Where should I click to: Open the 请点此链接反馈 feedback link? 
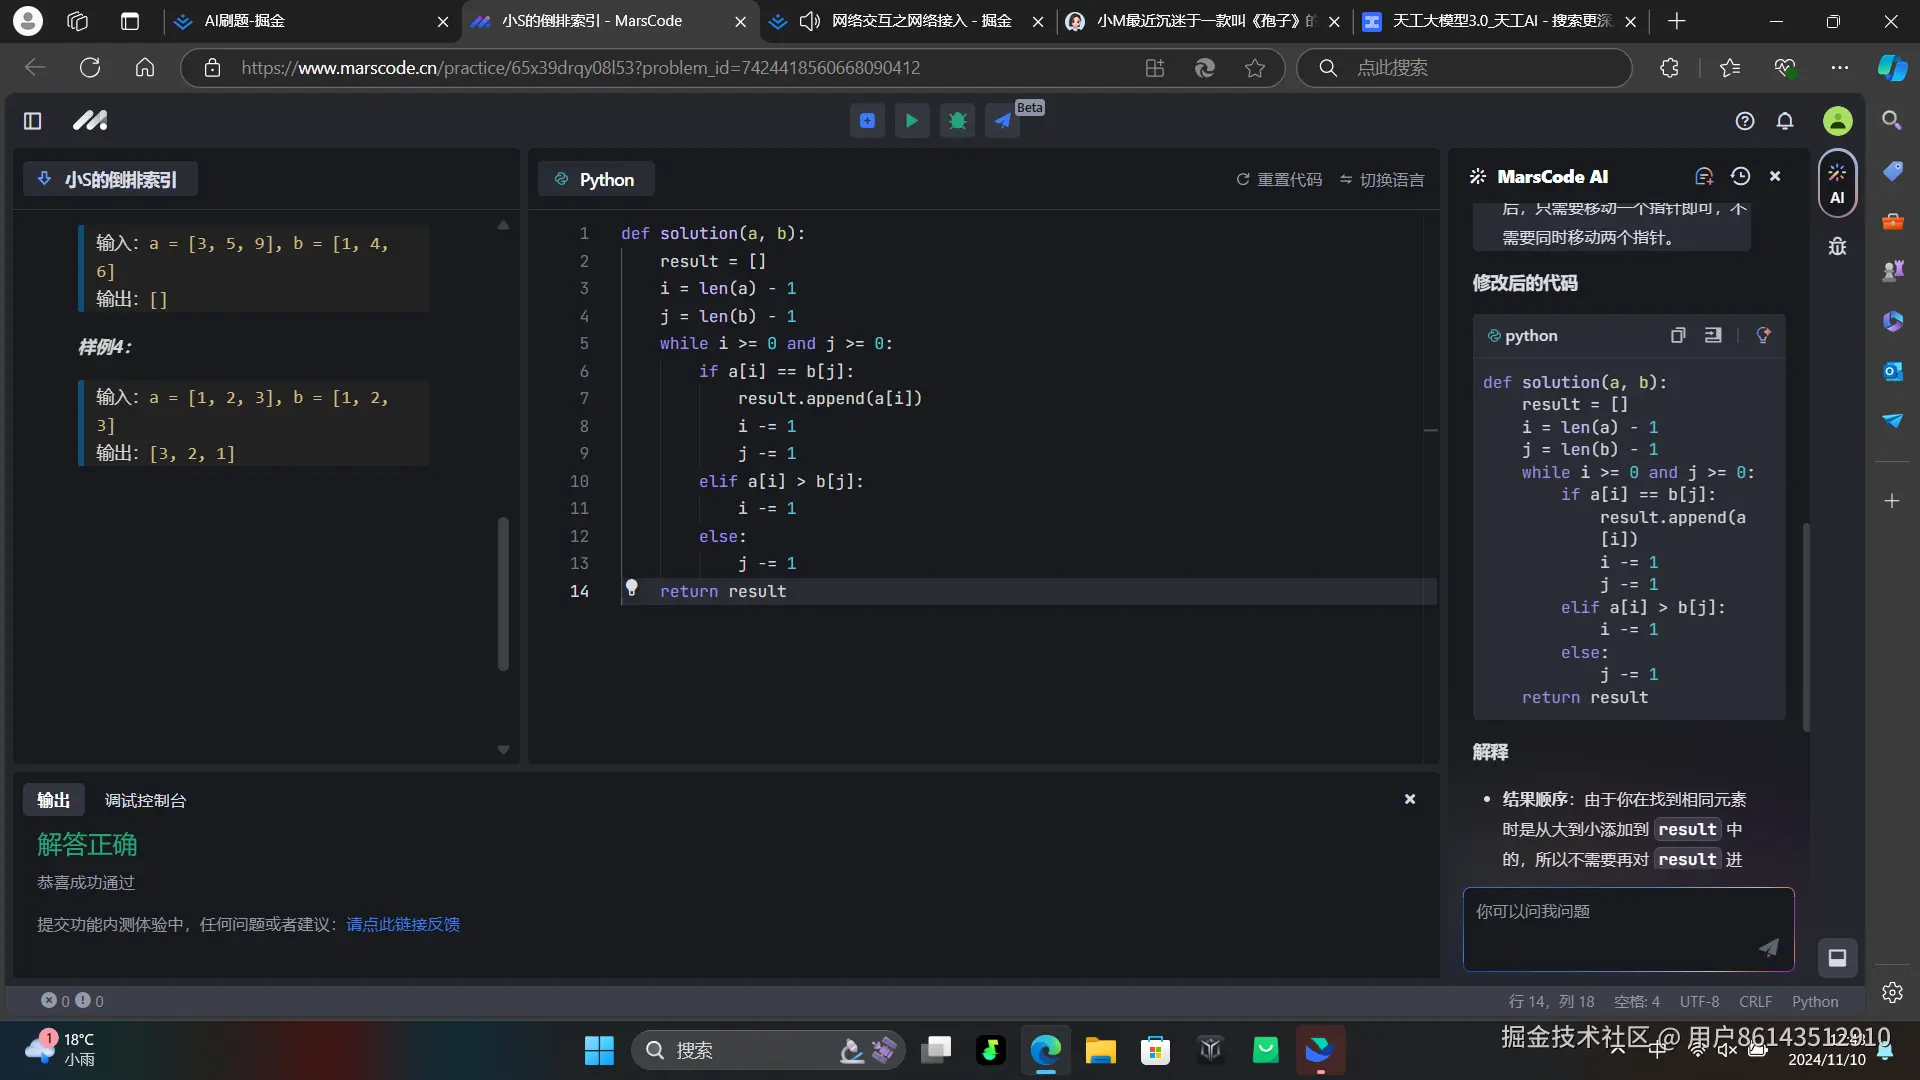[x=403, y=925]
